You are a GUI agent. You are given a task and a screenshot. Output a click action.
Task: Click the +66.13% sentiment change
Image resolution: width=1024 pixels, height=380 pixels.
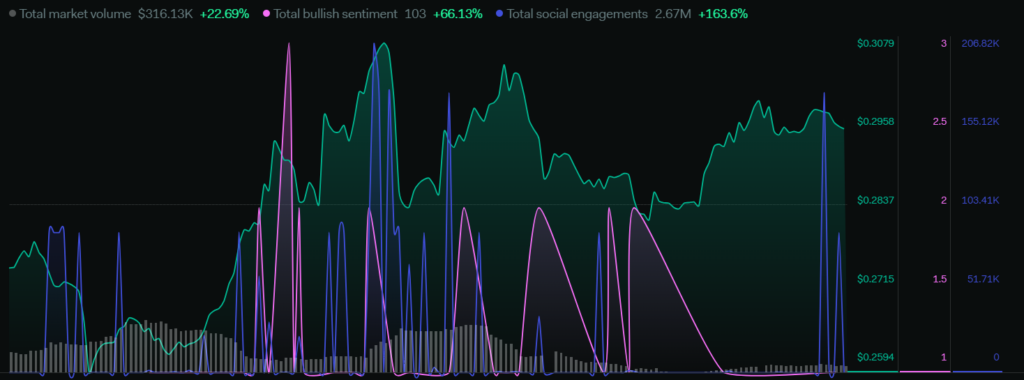(458, 14)
